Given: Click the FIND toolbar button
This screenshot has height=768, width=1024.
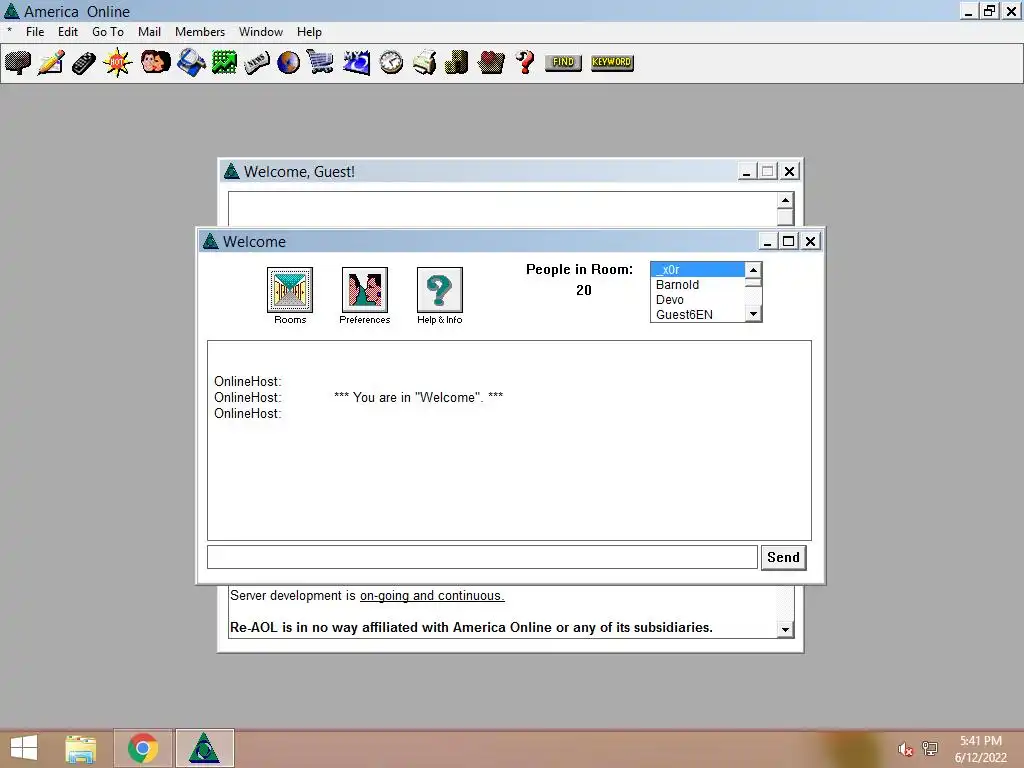Looking at the screenshot, I should (563, 62).
